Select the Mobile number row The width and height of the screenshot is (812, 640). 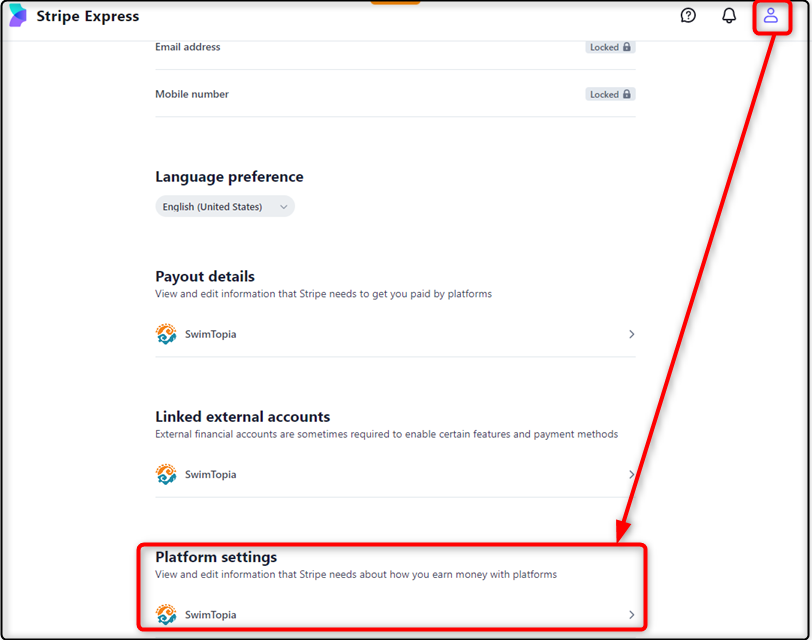(395, 94)
